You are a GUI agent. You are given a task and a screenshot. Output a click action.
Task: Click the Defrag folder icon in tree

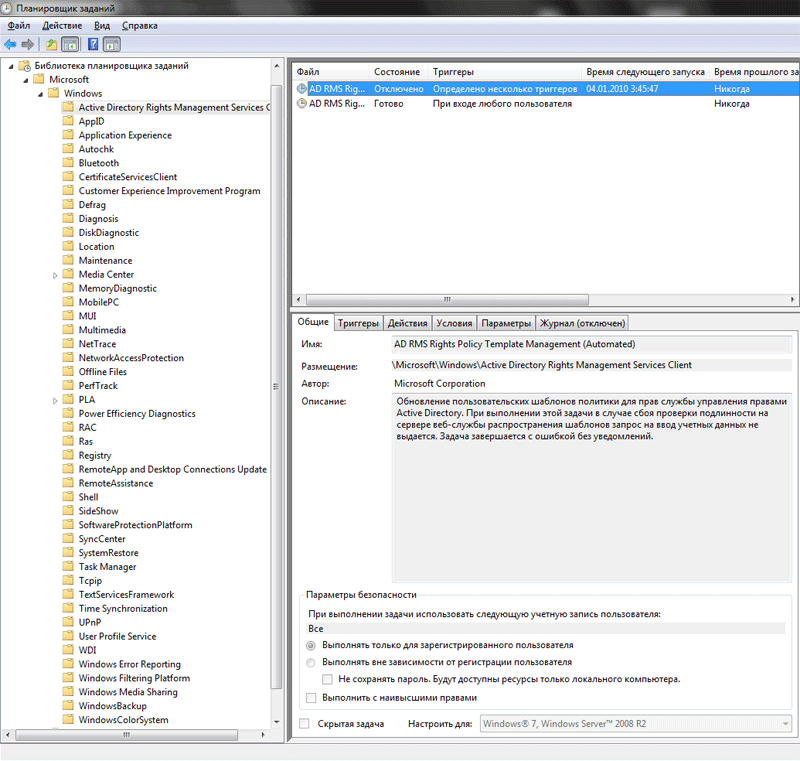coord(68,205)
